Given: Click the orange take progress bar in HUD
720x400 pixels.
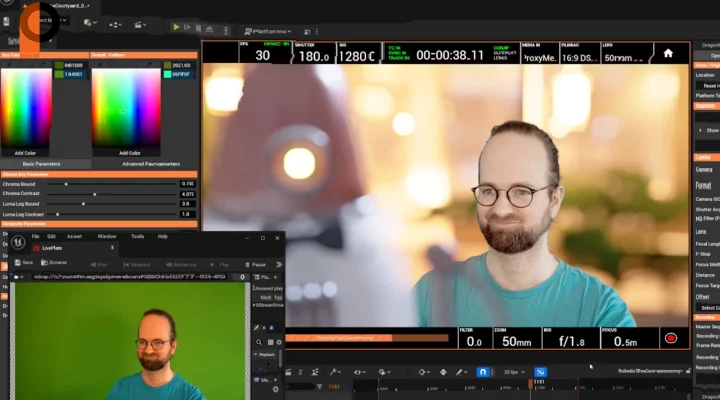Looking at the screenshot, I should click(366, 338).
